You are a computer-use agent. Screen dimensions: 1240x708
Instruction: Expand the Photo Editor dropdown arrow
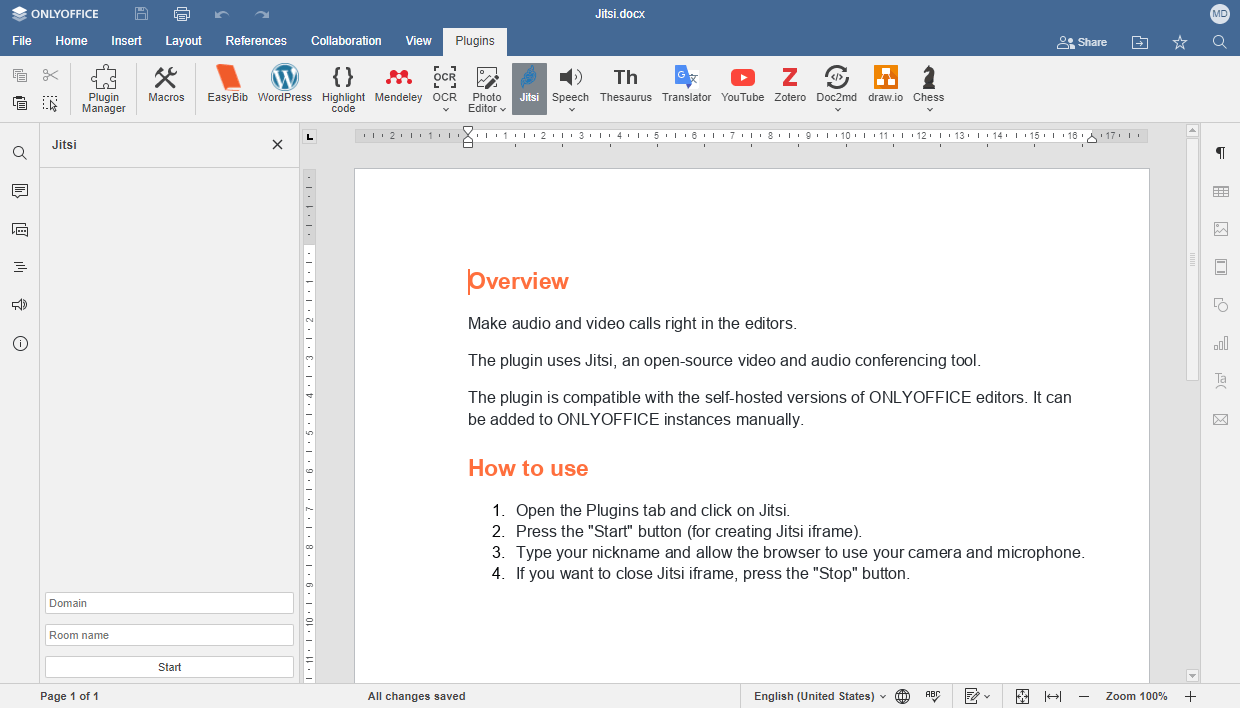[504, 109]
